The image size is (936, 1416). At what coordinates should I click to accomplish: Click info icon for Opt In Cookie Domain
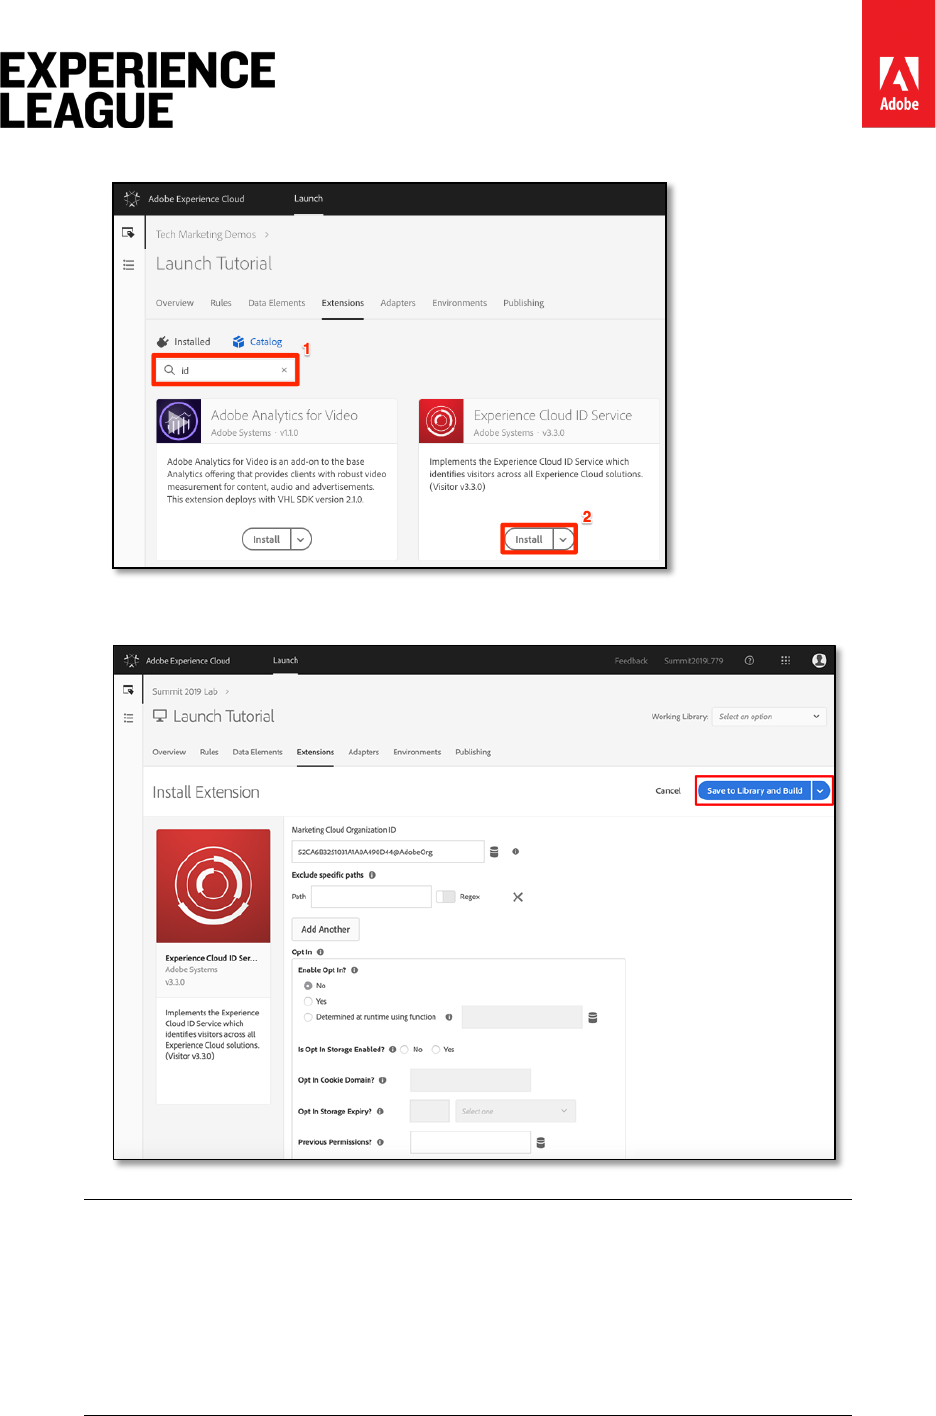(x=382, y=1080)
